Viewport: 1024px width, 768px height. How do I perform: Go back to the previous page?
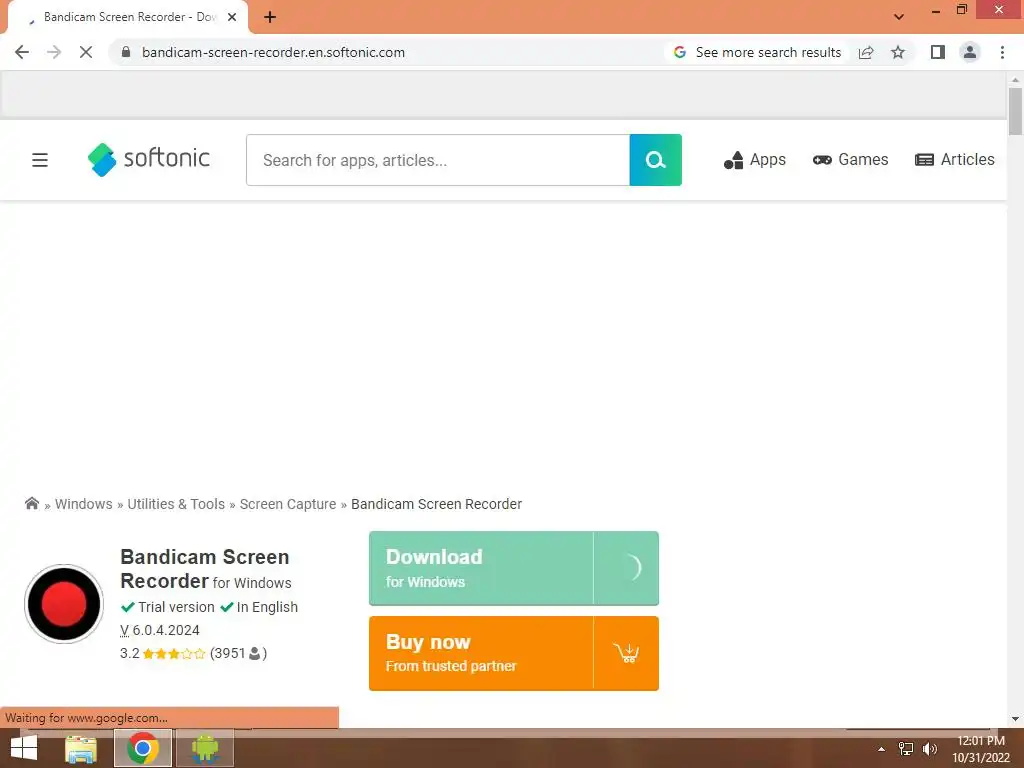[x=22, y=52]
